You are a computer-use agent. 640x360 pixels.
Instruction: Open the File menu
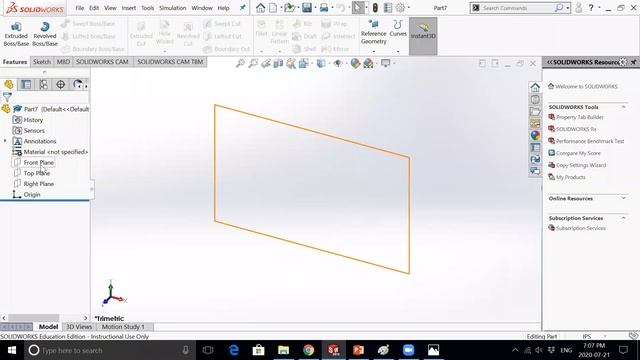click(80, 8)
